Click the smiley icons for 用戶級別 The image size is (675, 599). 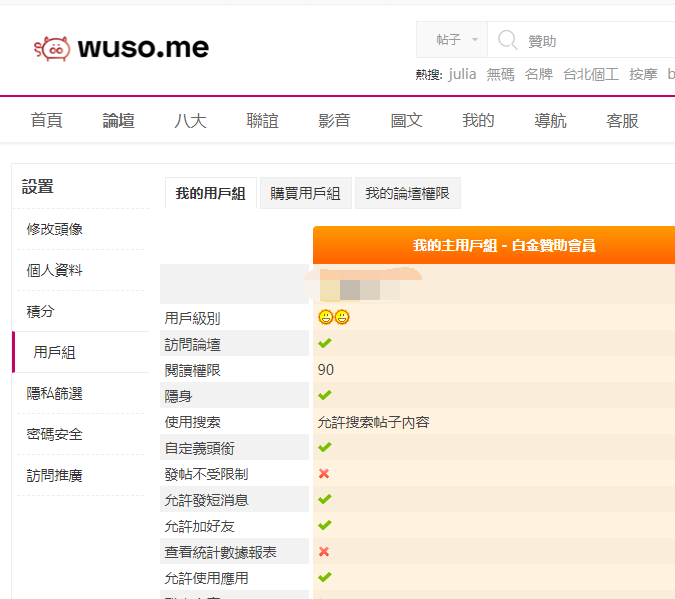(334, 317)
